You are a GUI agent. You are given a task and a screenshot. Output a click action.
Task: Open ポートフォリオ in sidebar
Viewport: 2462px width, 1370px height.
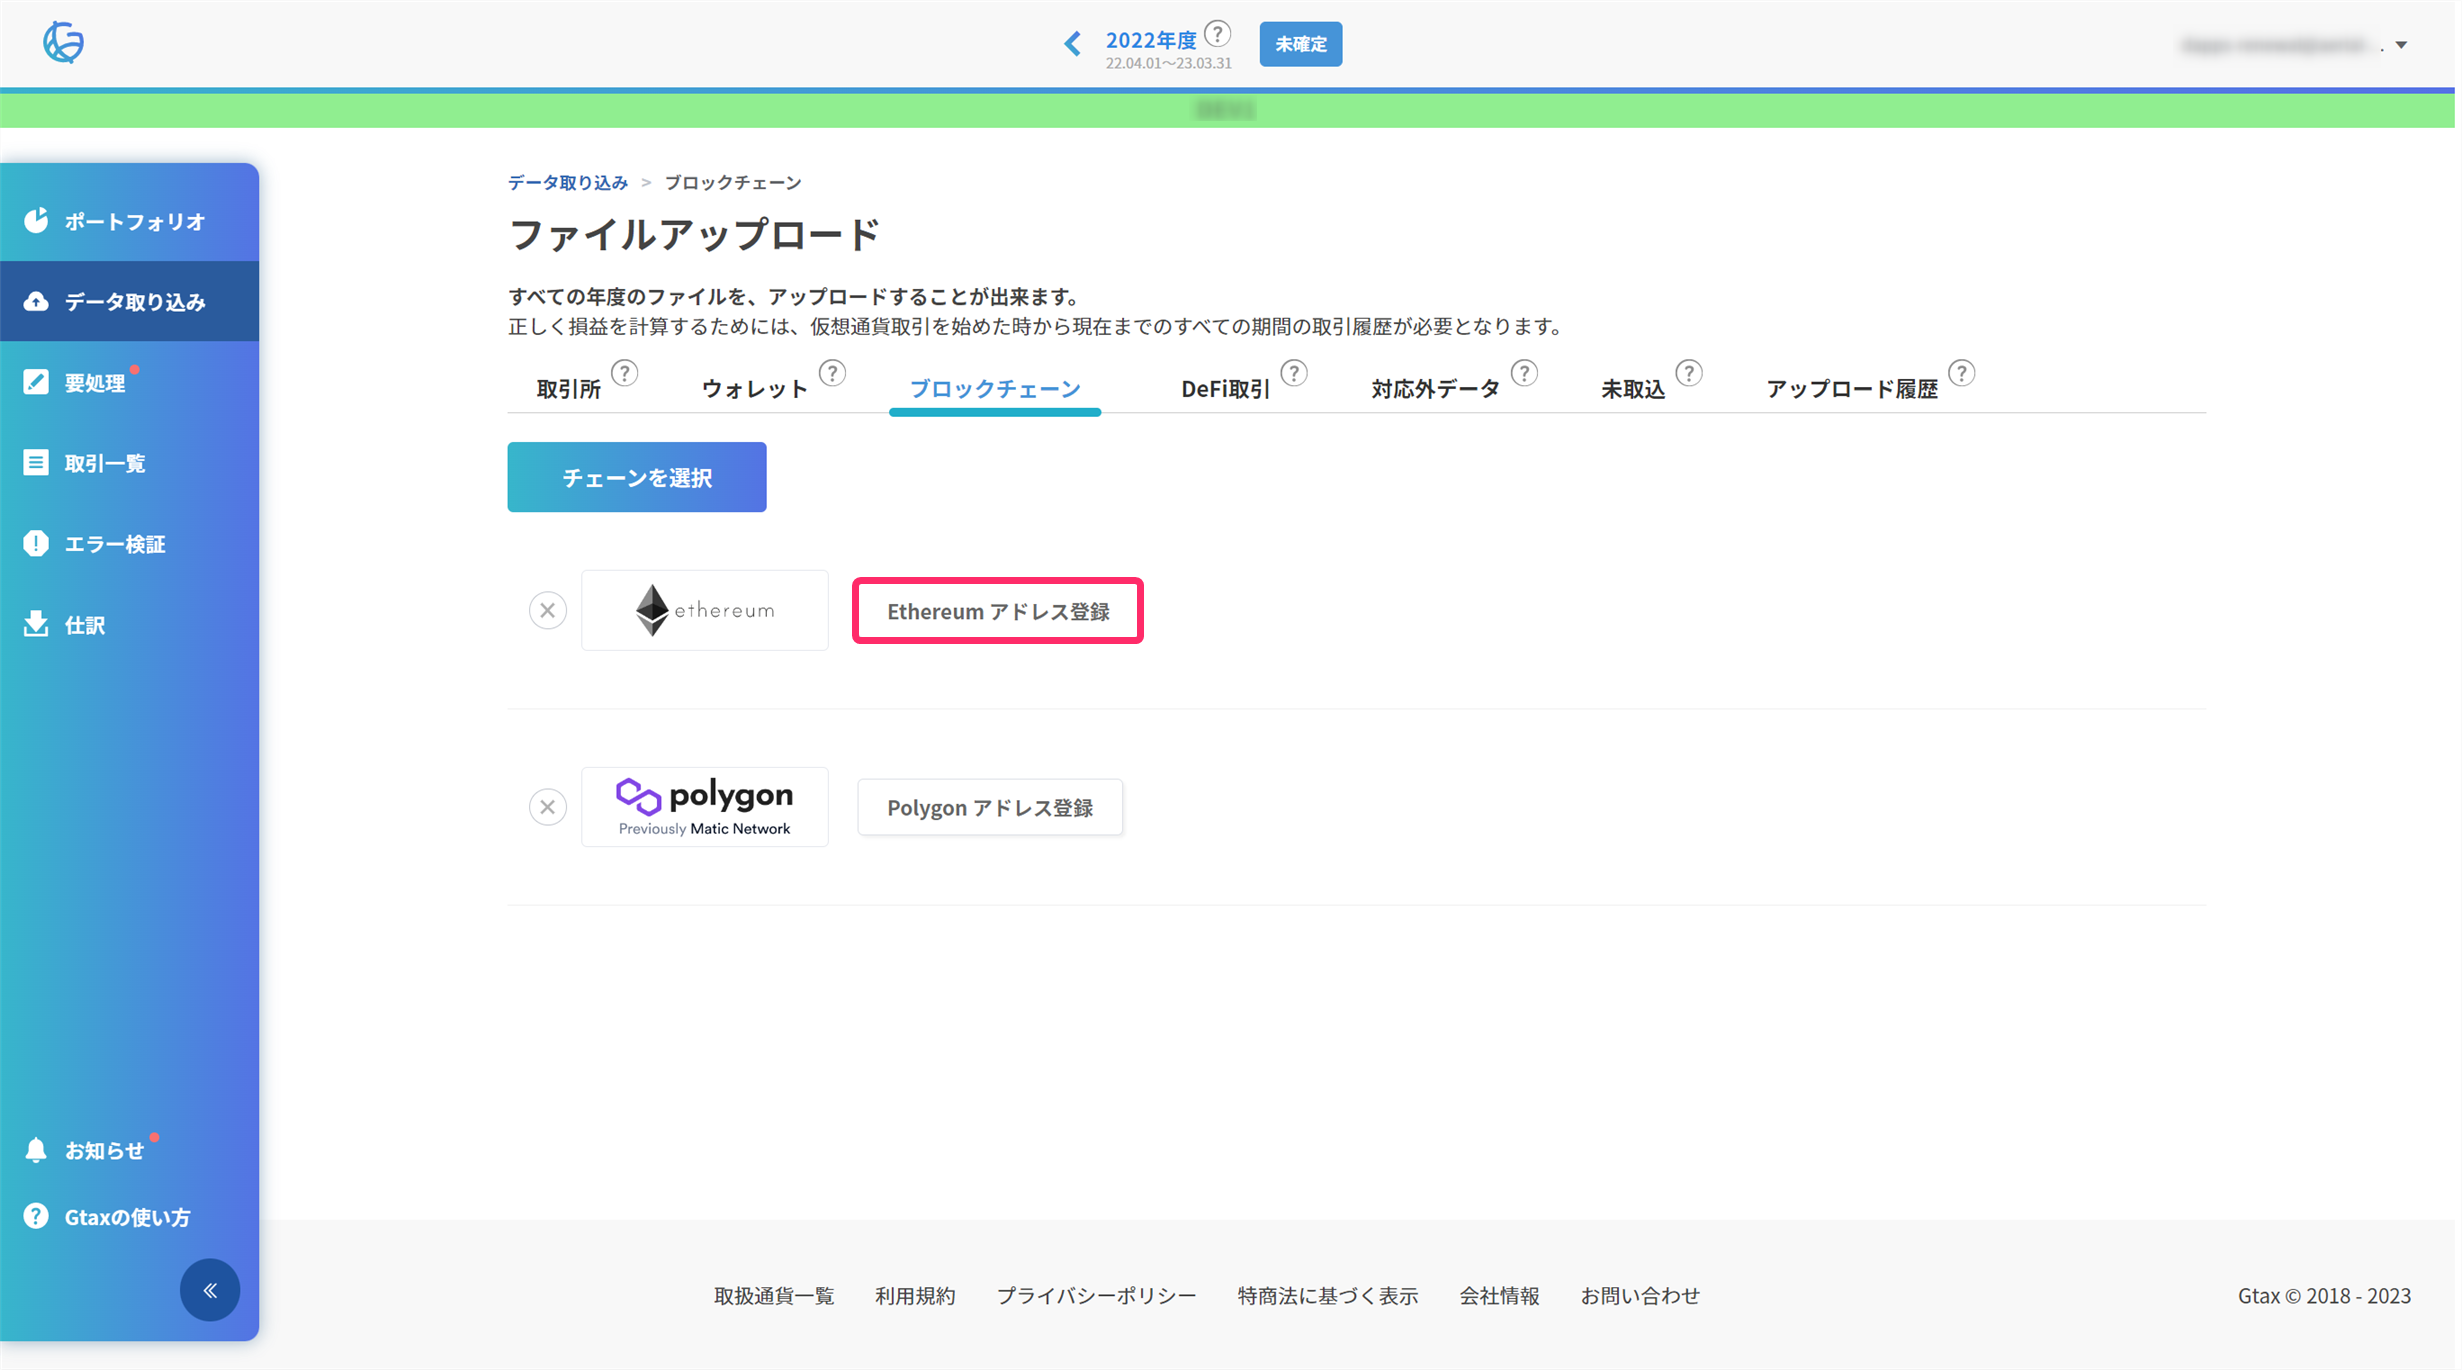tap(130, 221)
